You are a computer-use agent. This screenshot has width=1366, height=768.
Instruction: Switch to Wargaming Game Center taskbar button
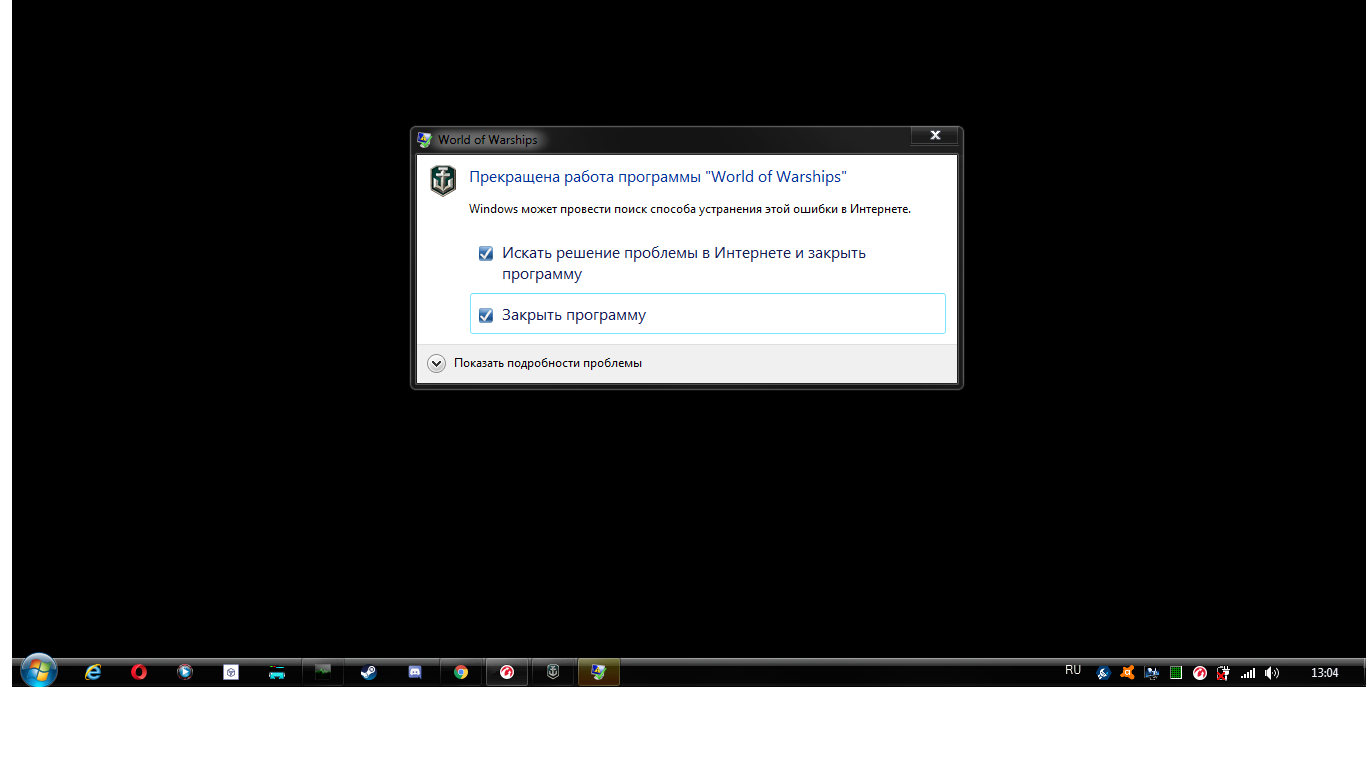point(507,672)
